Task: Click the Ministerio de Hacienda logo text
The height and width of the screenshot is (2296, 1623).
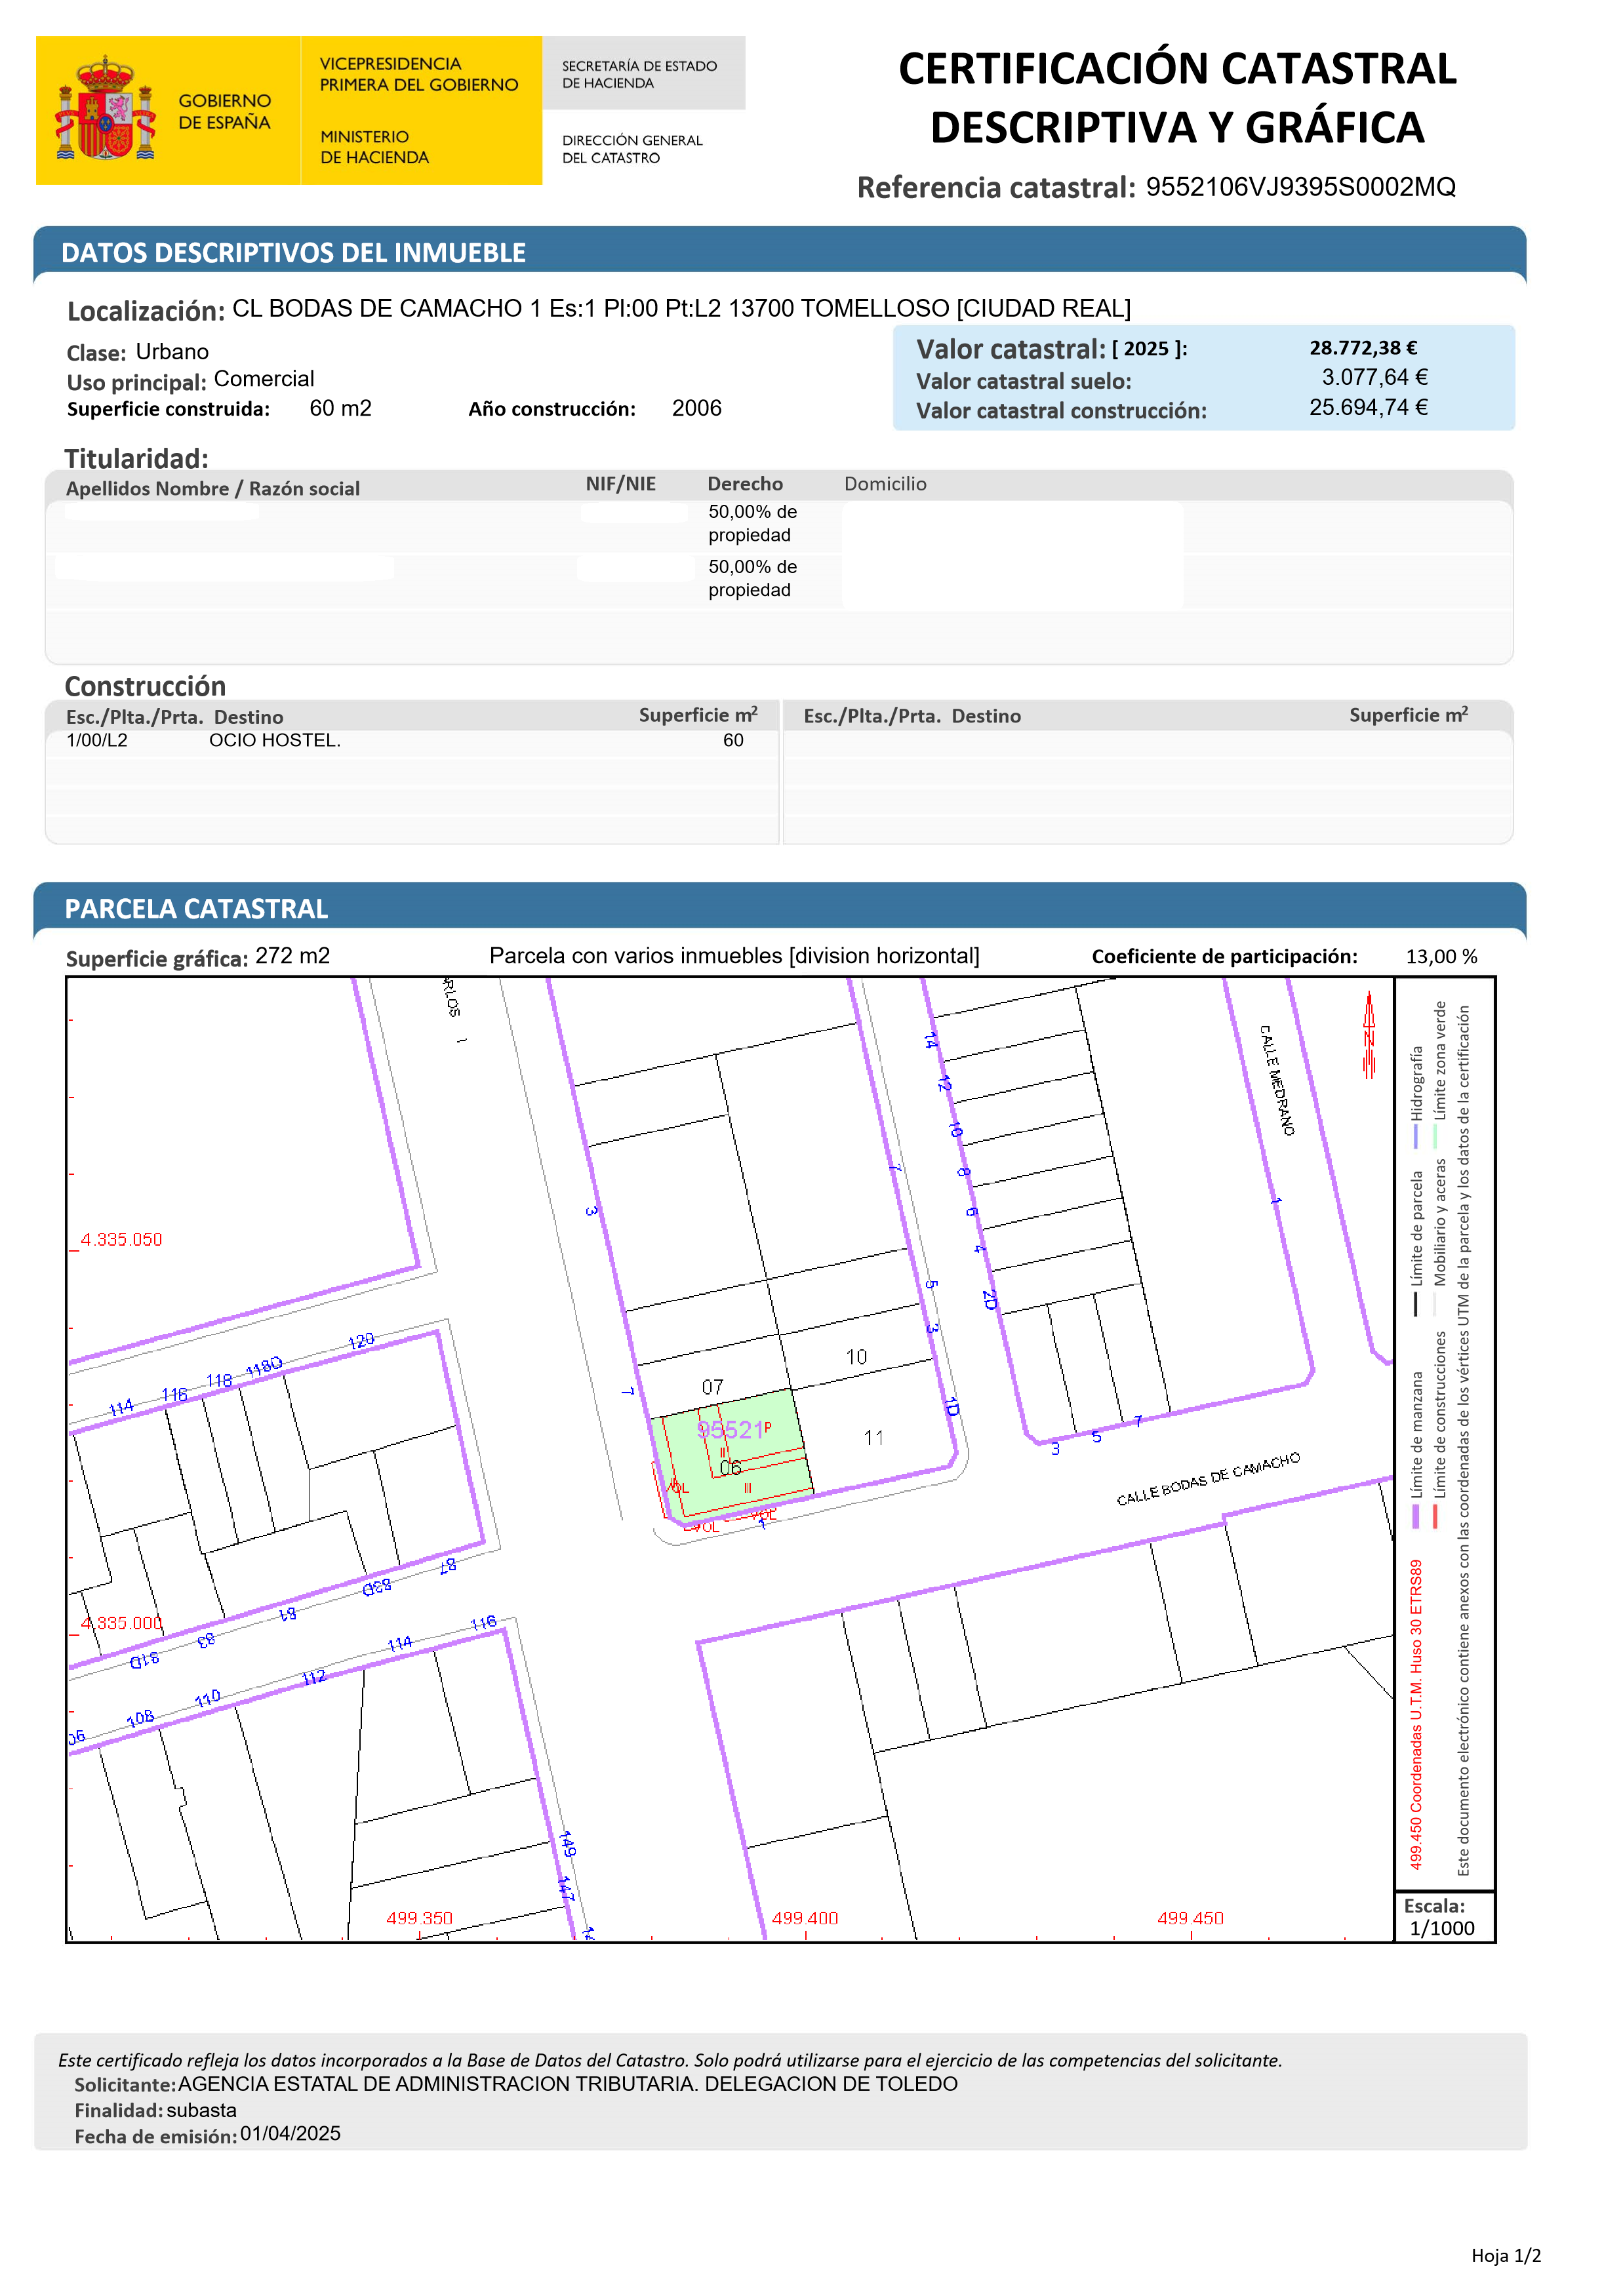Action: (374, 147)
